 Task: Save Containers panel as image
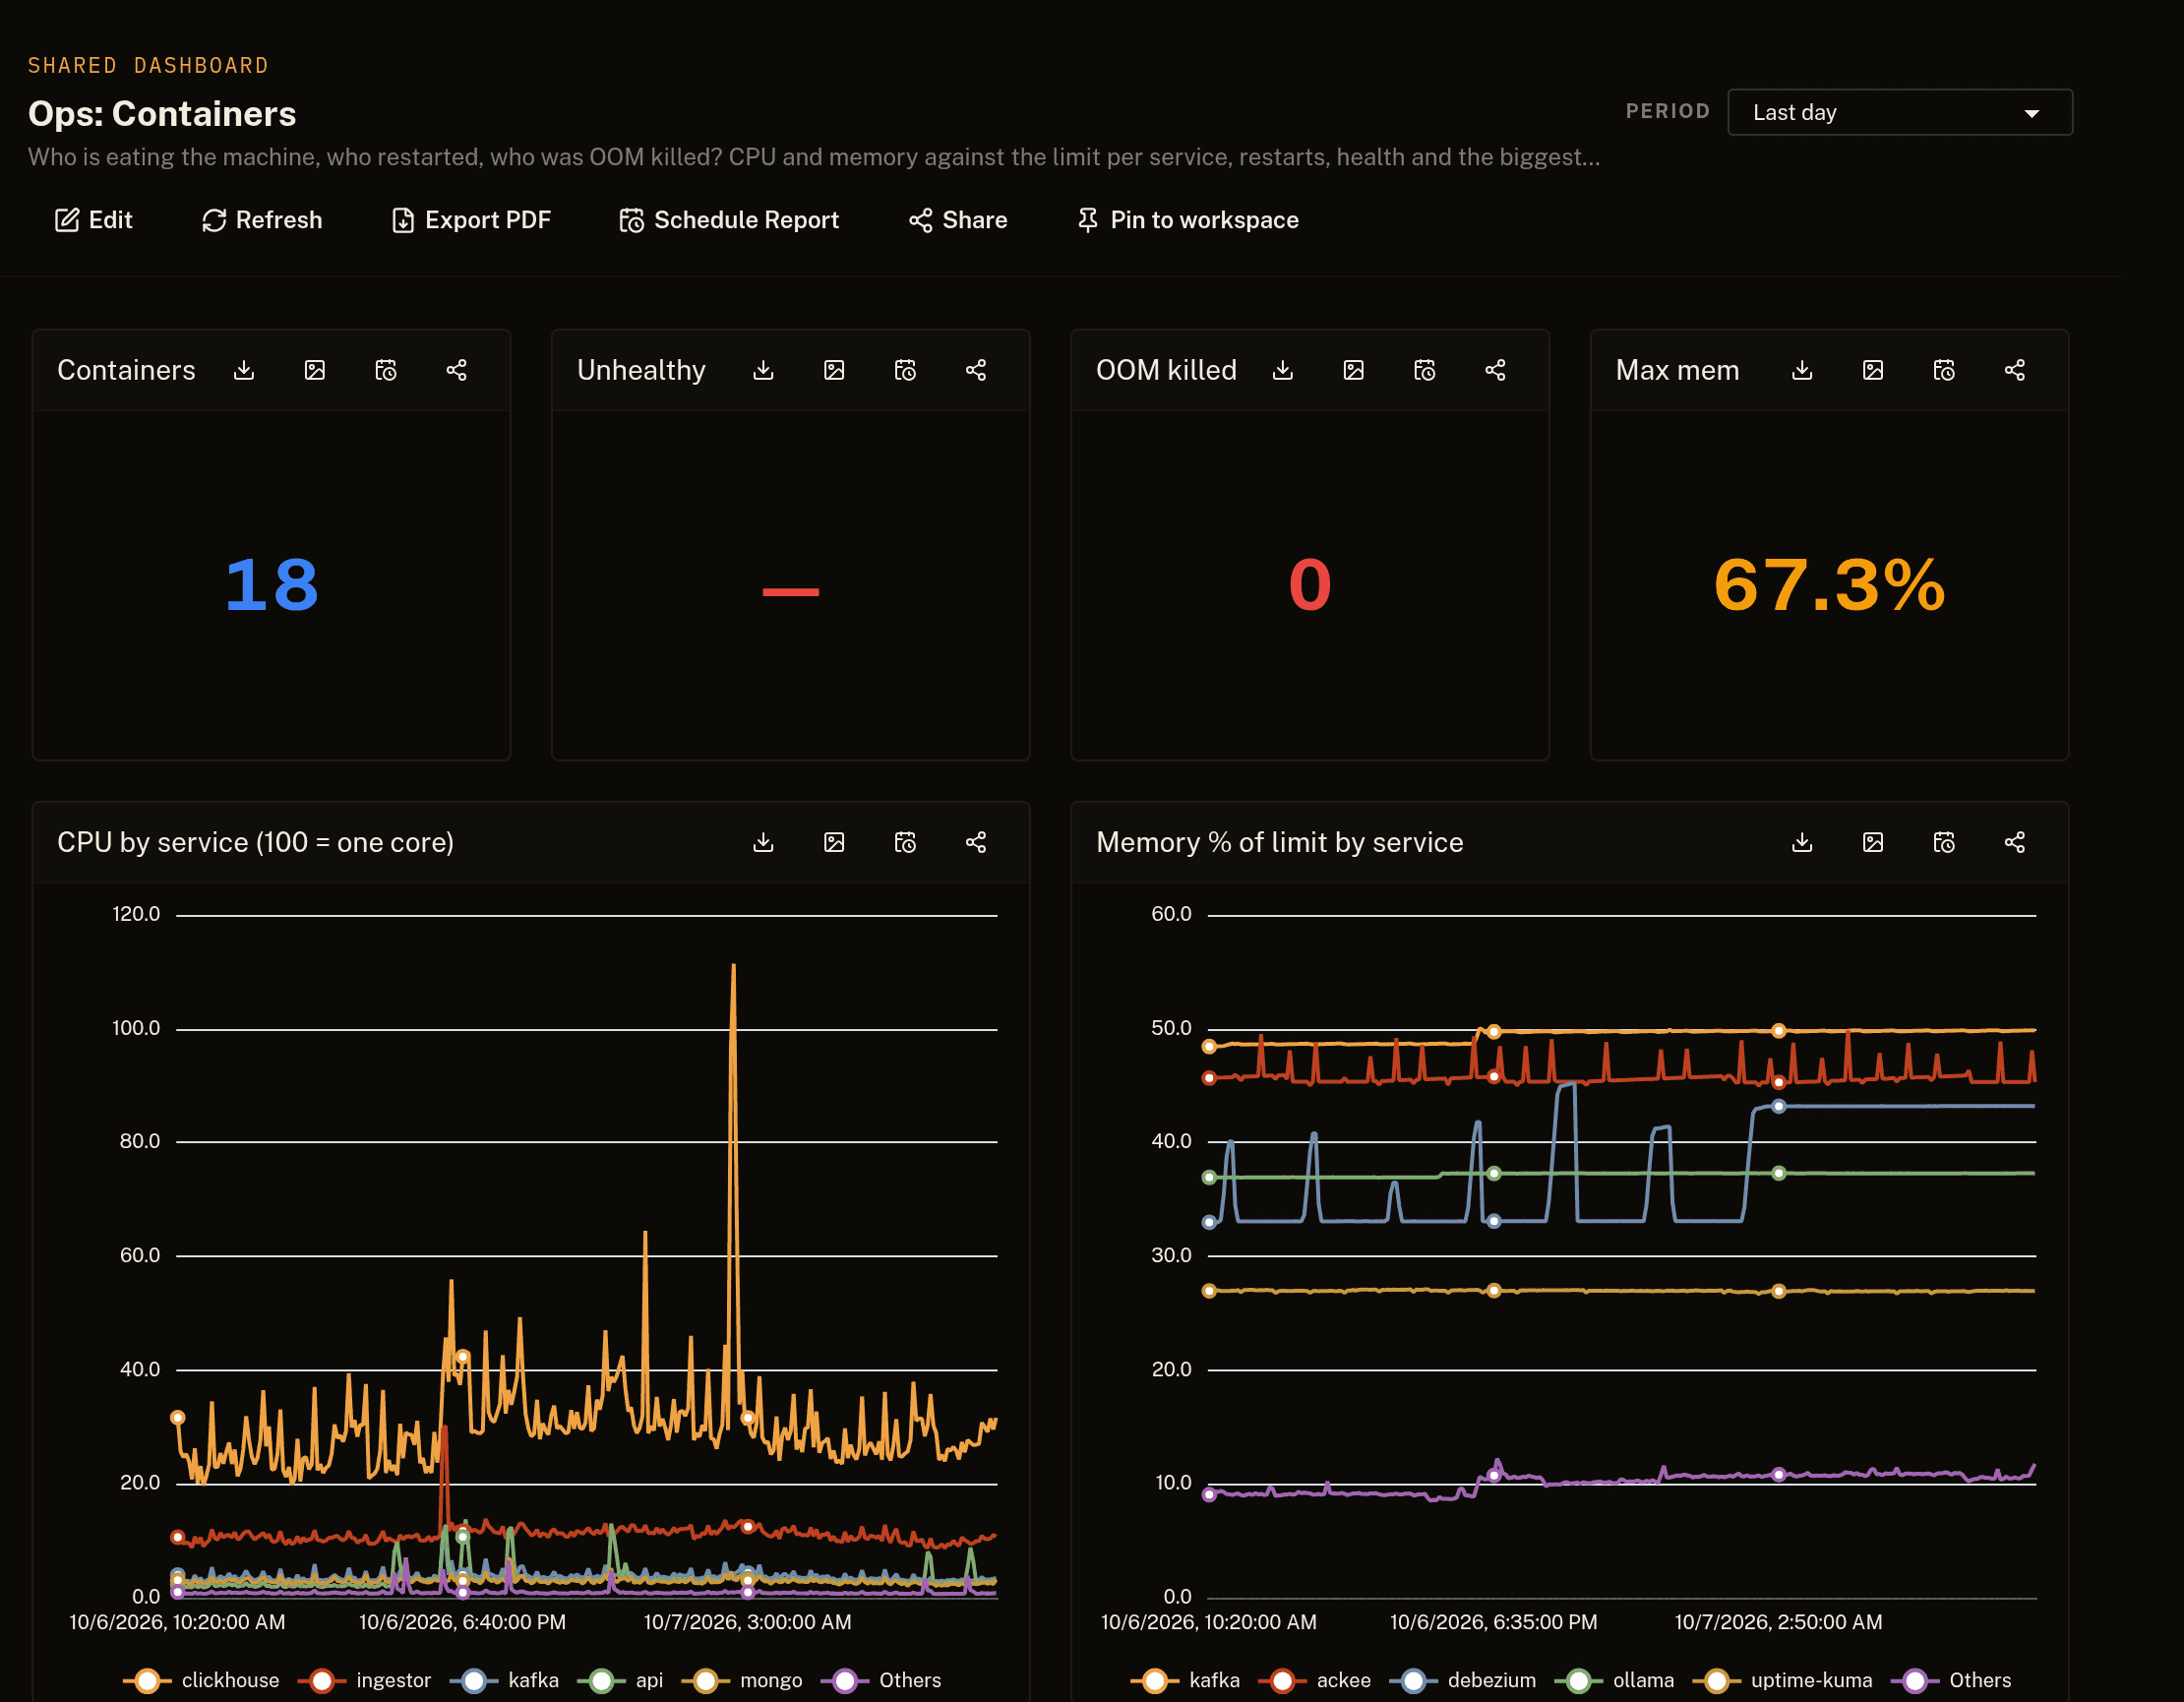click(315, 370)
